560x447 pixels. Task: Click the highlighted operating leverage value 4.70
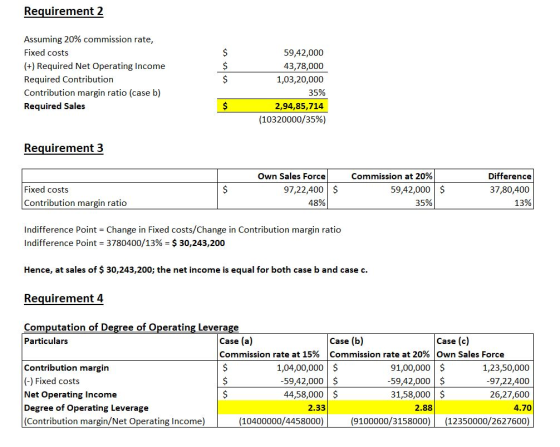coord(523,408)
